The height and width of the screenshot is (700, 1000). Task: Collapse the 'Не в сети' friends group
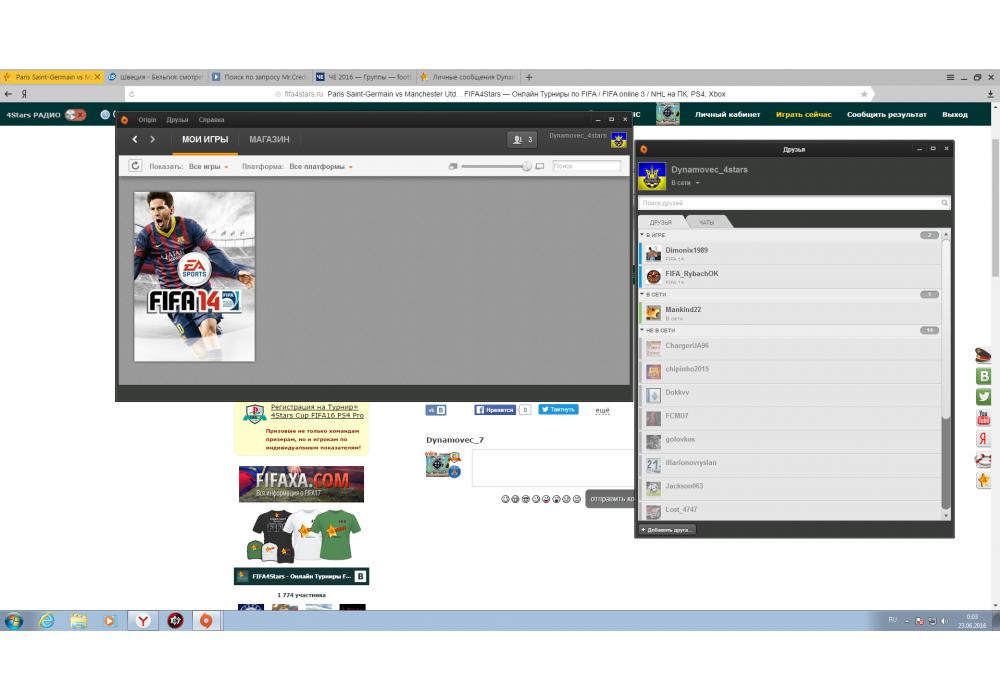tap(643, 330)
